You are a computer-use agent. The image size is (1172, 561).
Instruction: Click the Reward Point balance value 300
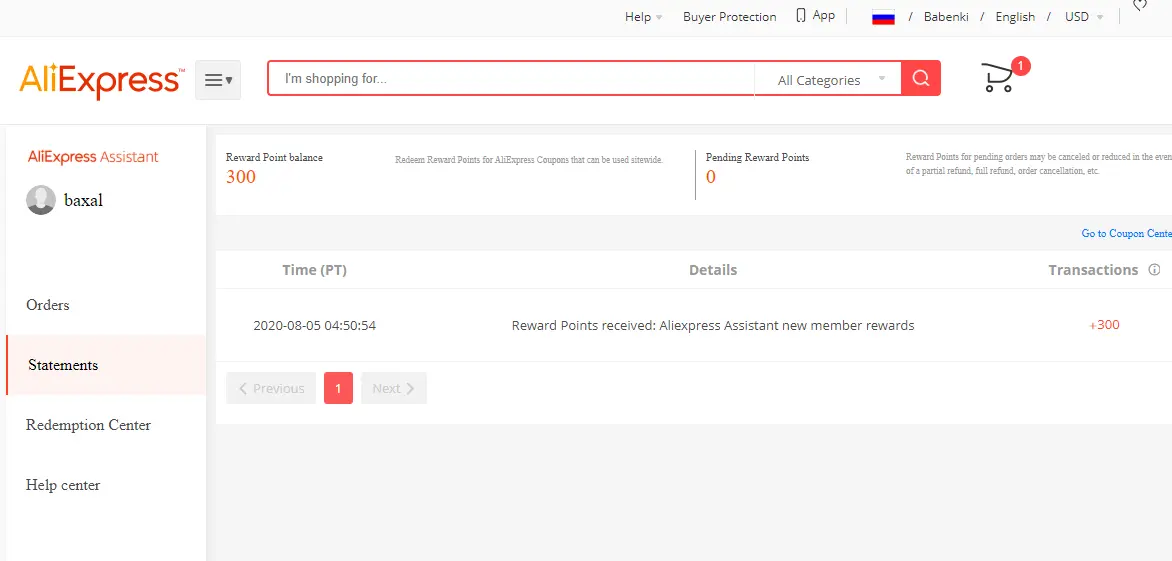pos(241,177)
